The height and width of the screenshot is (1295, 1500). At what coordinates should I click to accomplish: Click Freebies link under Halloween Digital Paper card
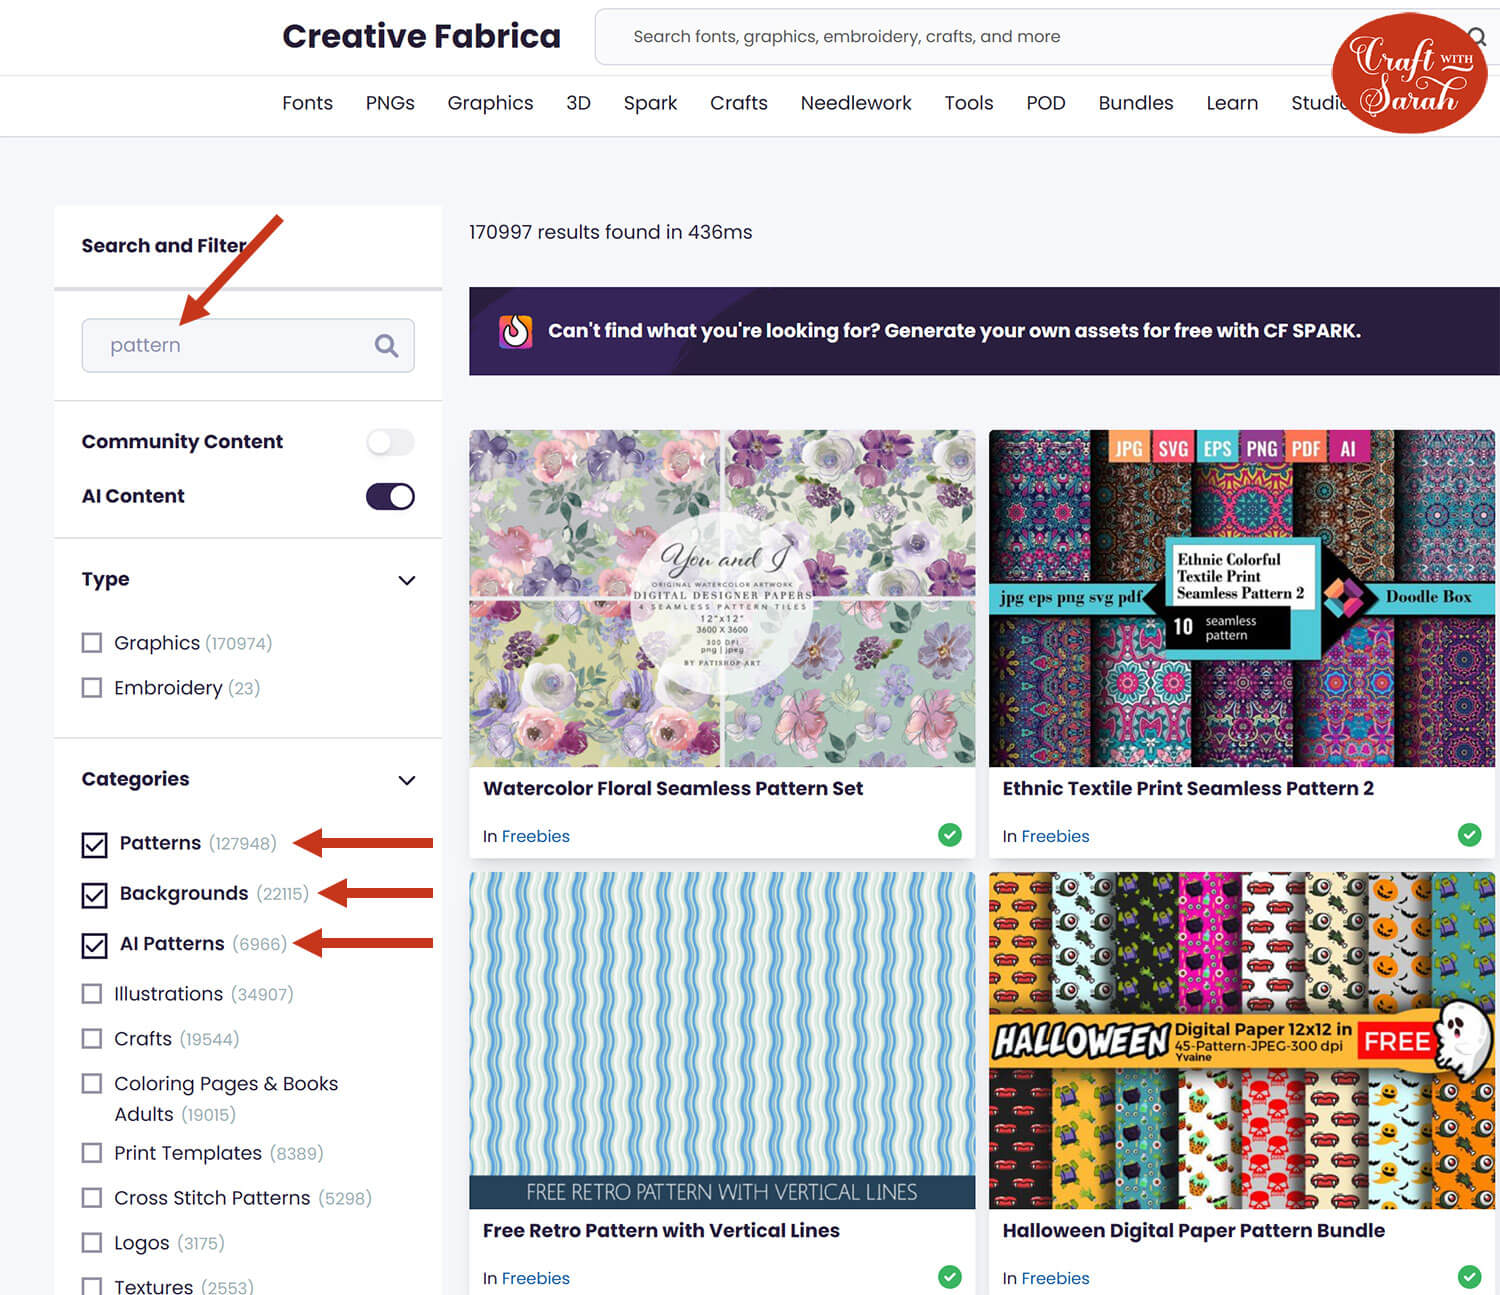pyautogui.click(x=1055, y=1278)
